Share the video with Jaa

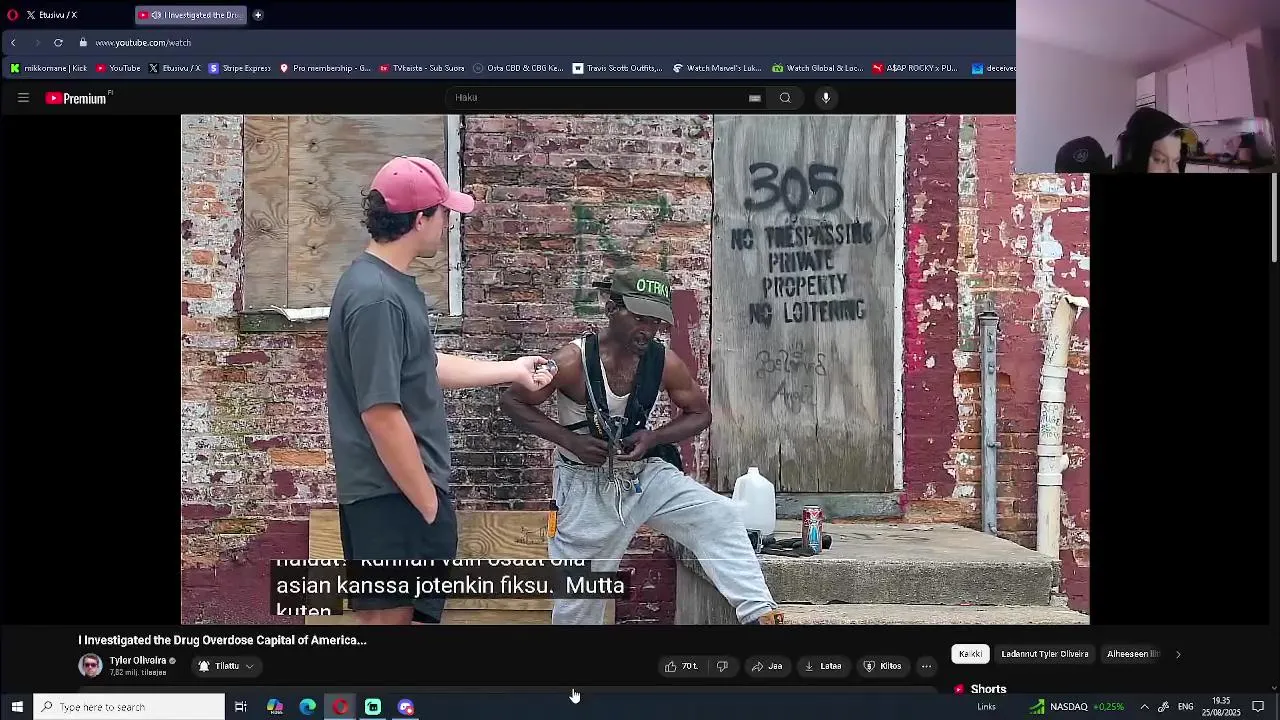pyautogui.click(x=767, y=666)
